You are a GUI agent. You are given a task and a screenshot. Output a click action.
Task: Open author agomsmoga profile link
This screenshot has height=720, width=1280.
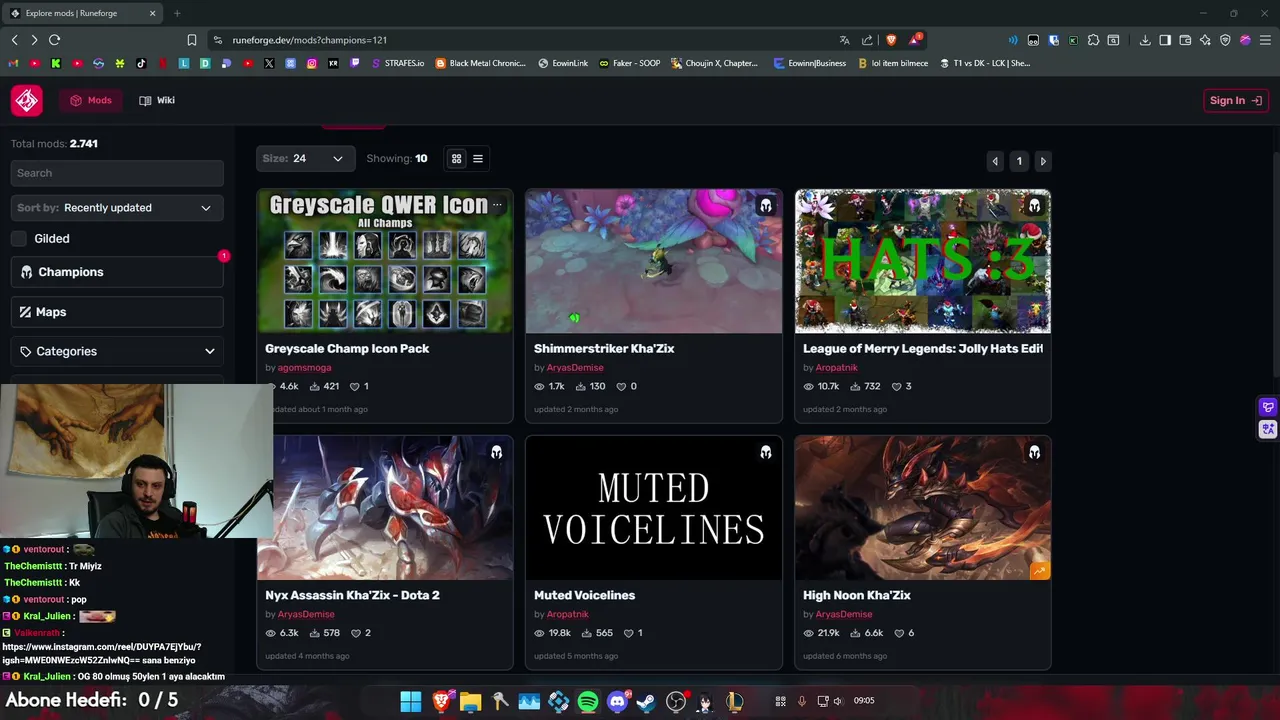304,367
